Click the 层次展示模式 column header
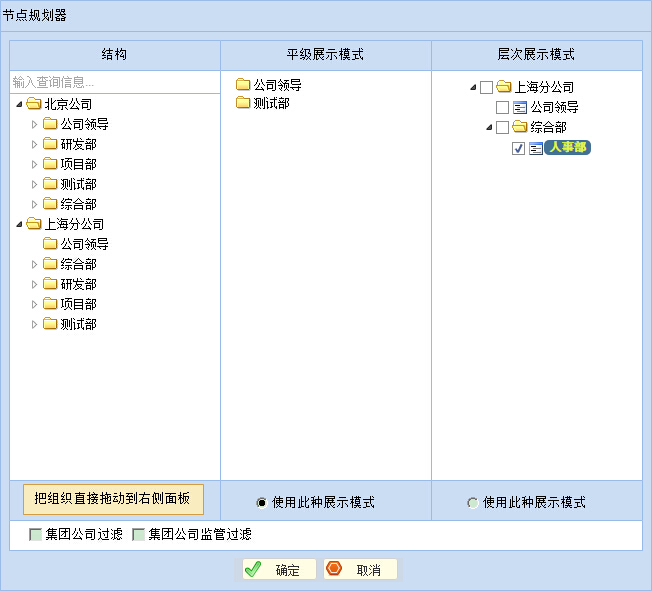This screenshot has height=591, width=652. click(536, 55)
